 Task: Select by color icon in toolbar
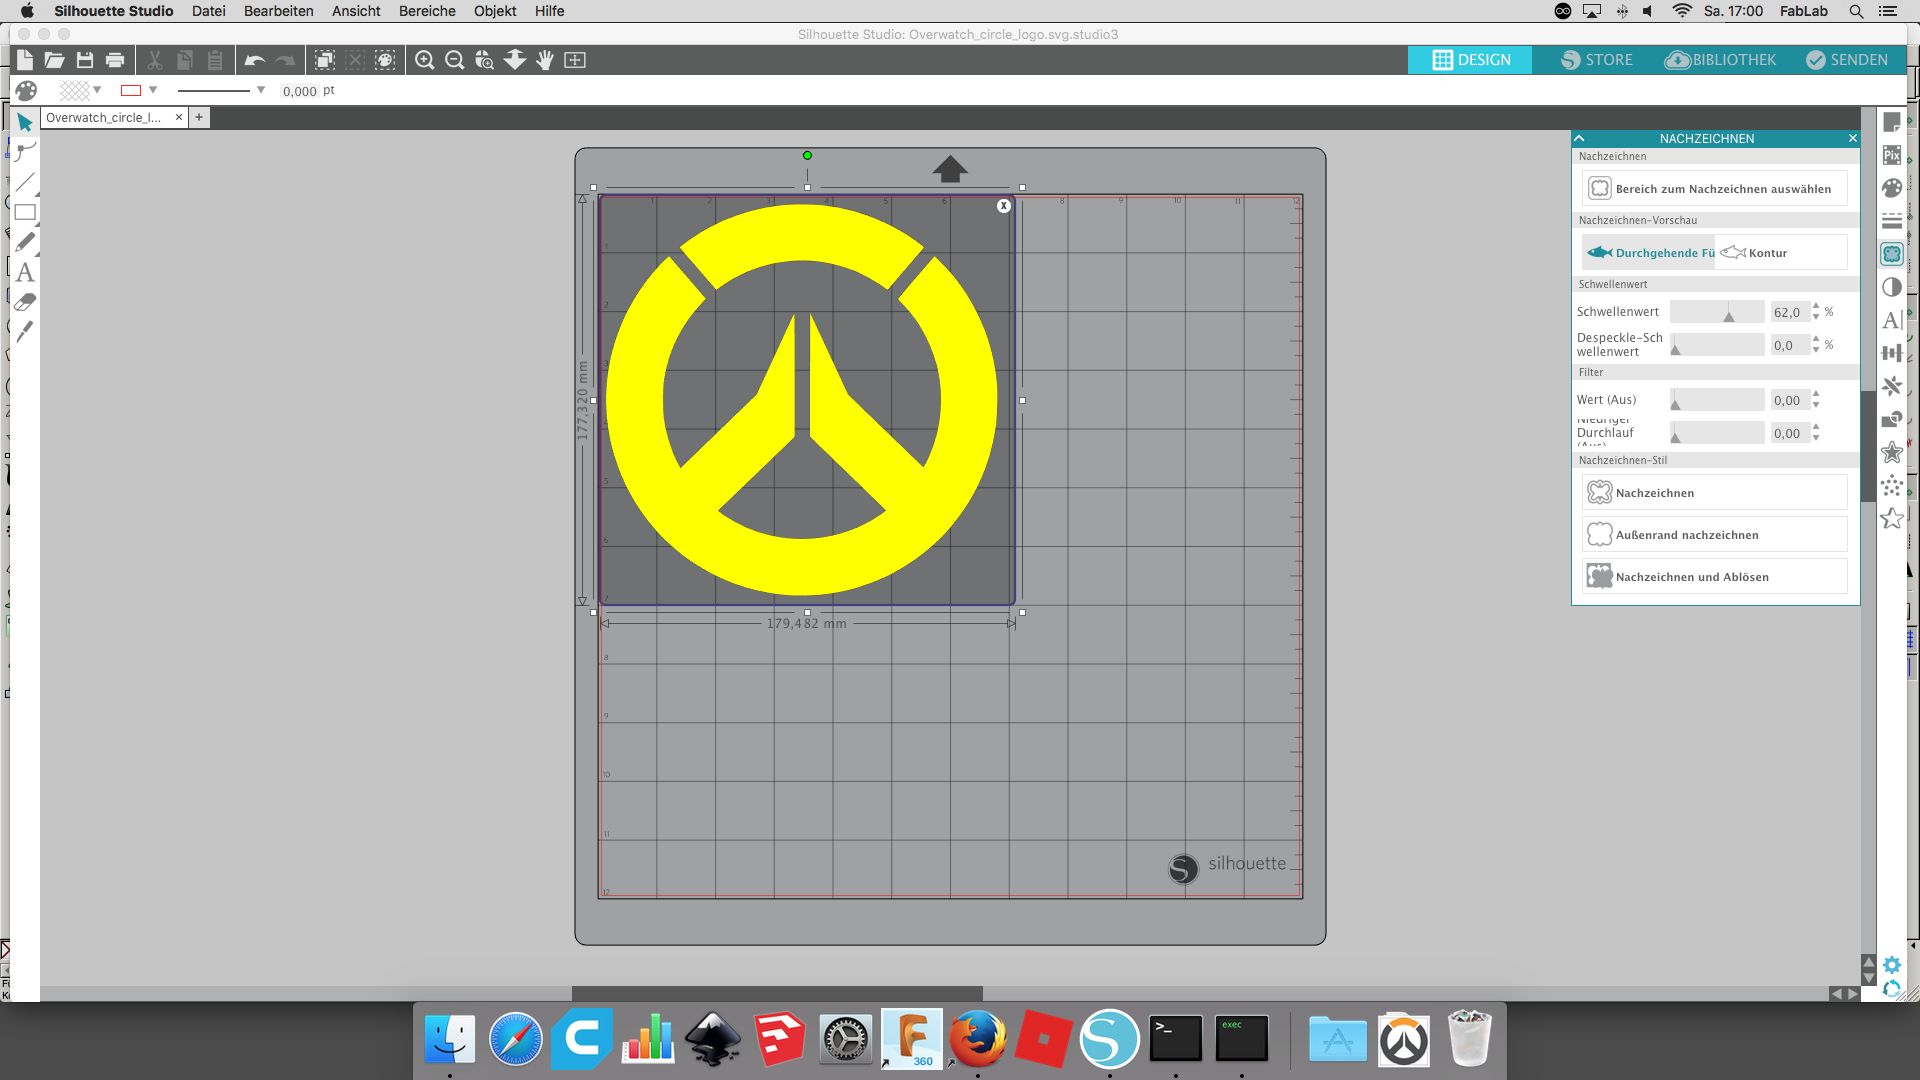pos(385,60)
